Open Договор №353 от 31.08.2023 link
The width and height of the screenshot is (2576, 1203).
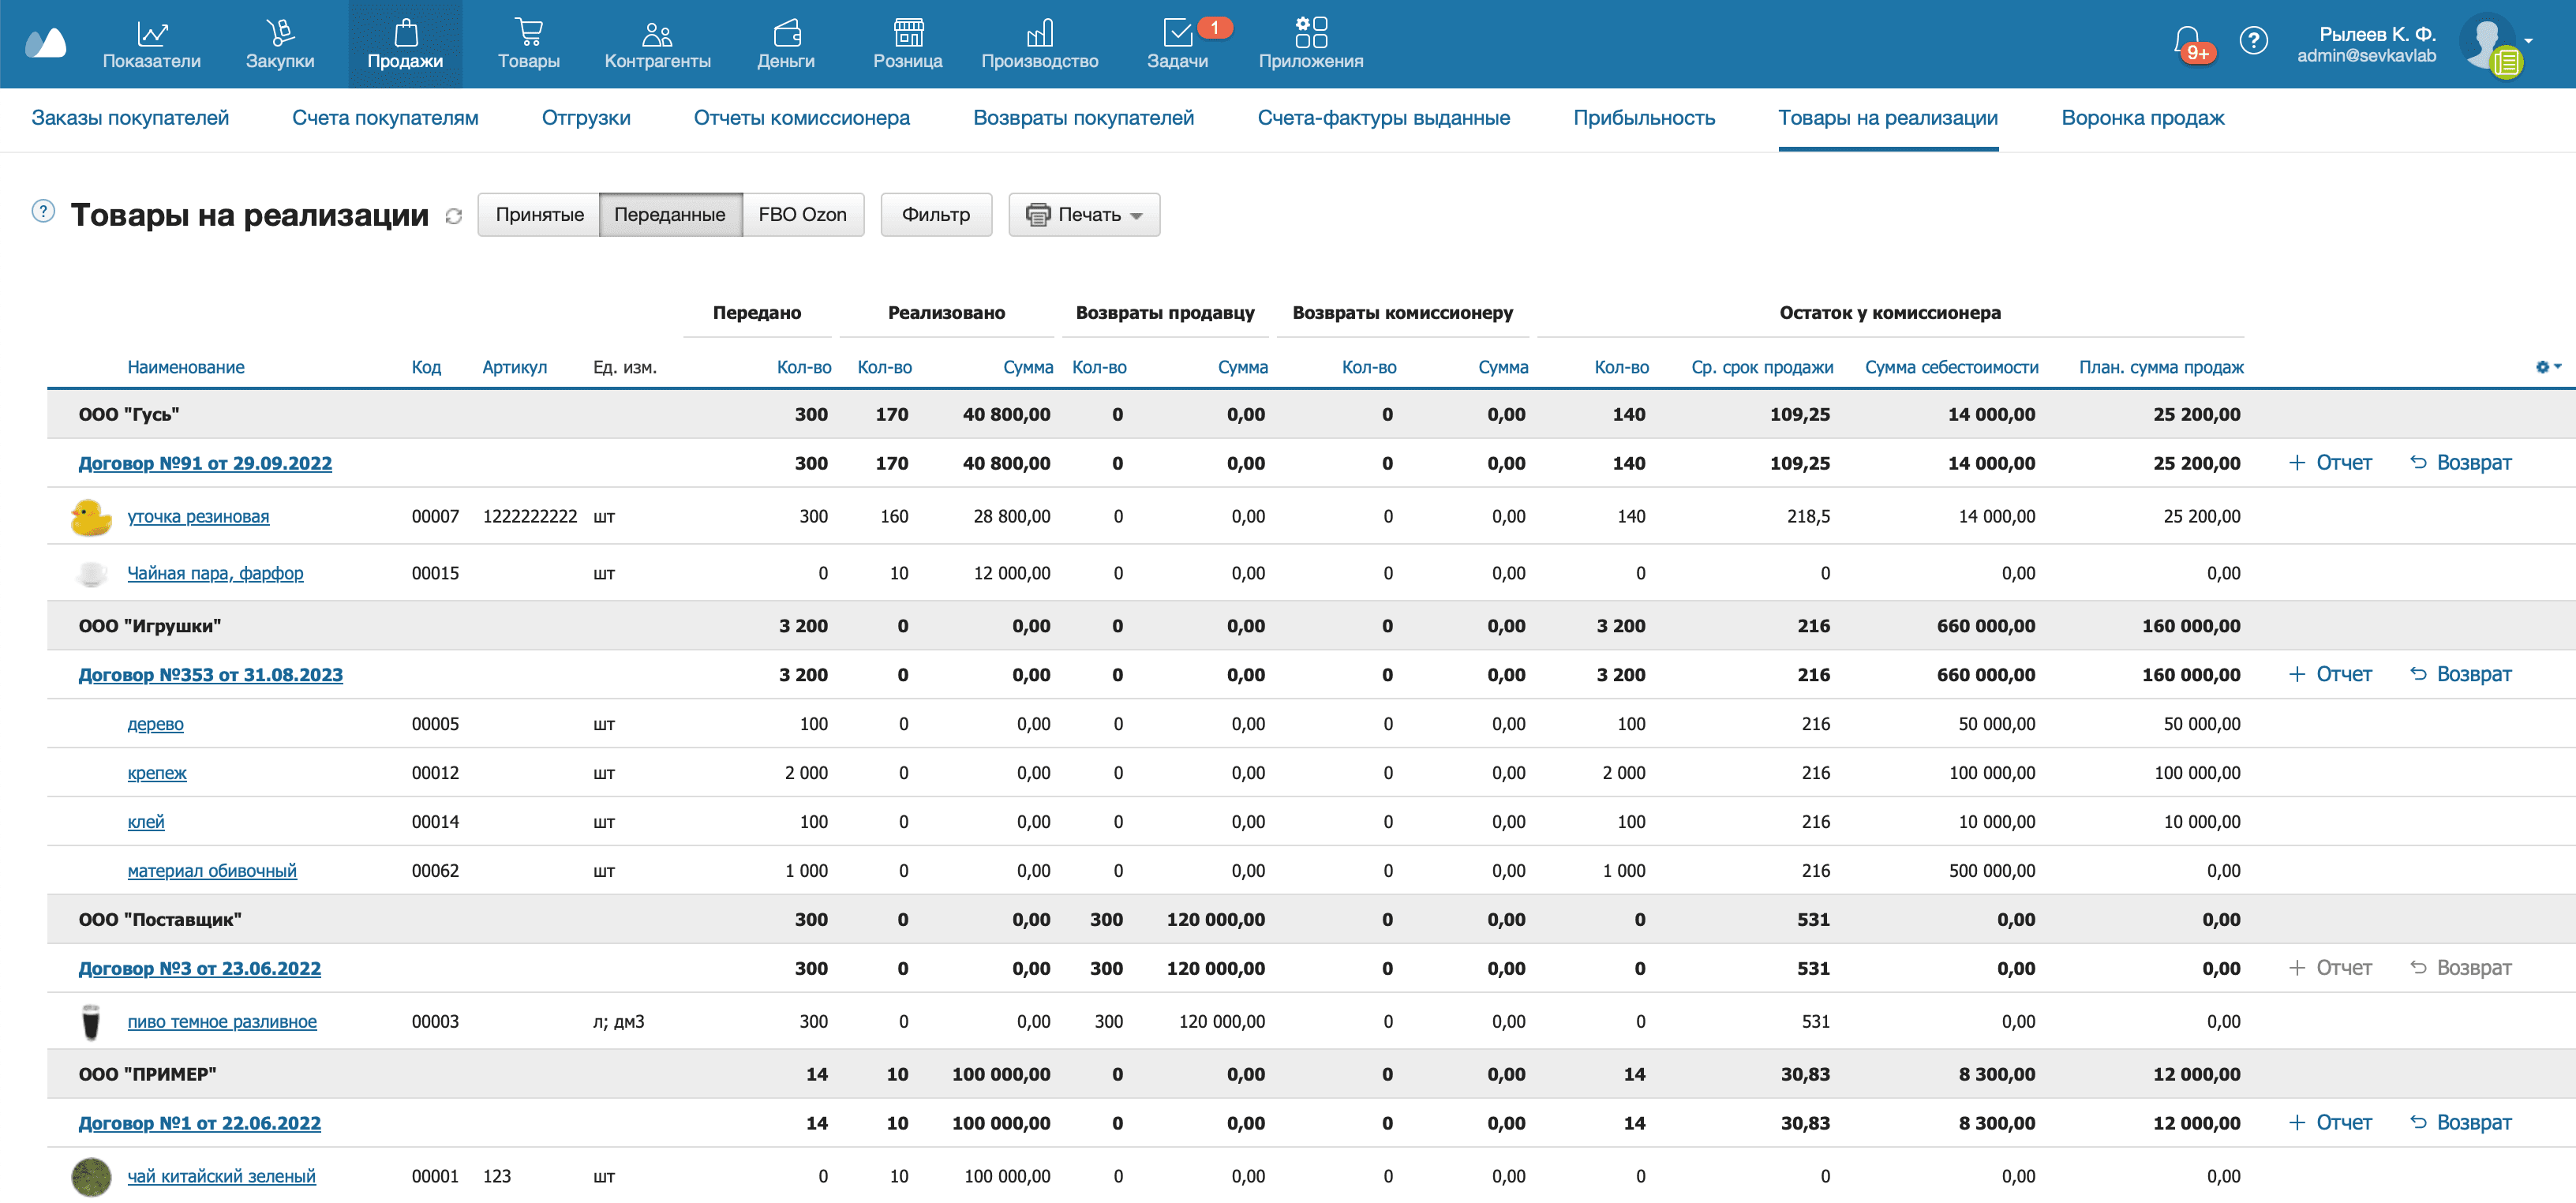tap(210, 675)
